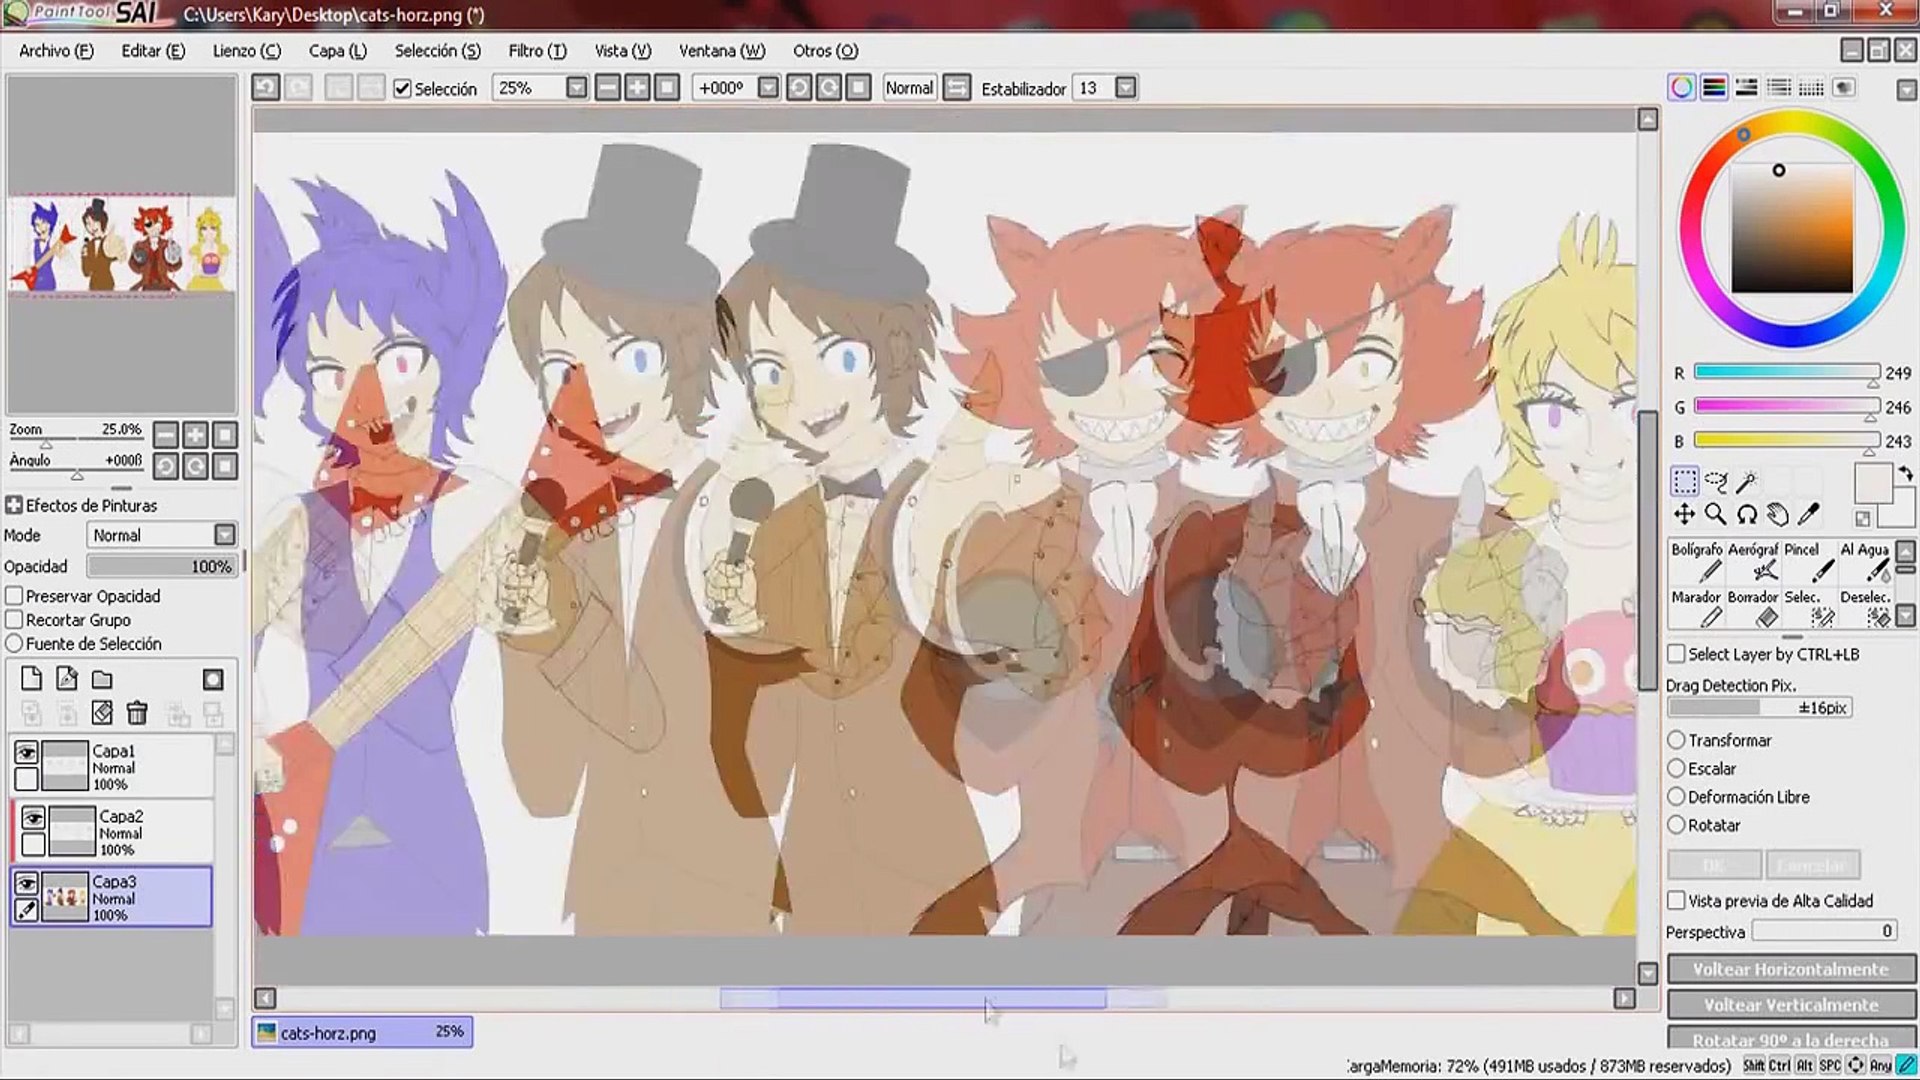Choose the Borrador eraser tool
The height and width of the screenshot is (1080, 1920).
point(1752,609)
